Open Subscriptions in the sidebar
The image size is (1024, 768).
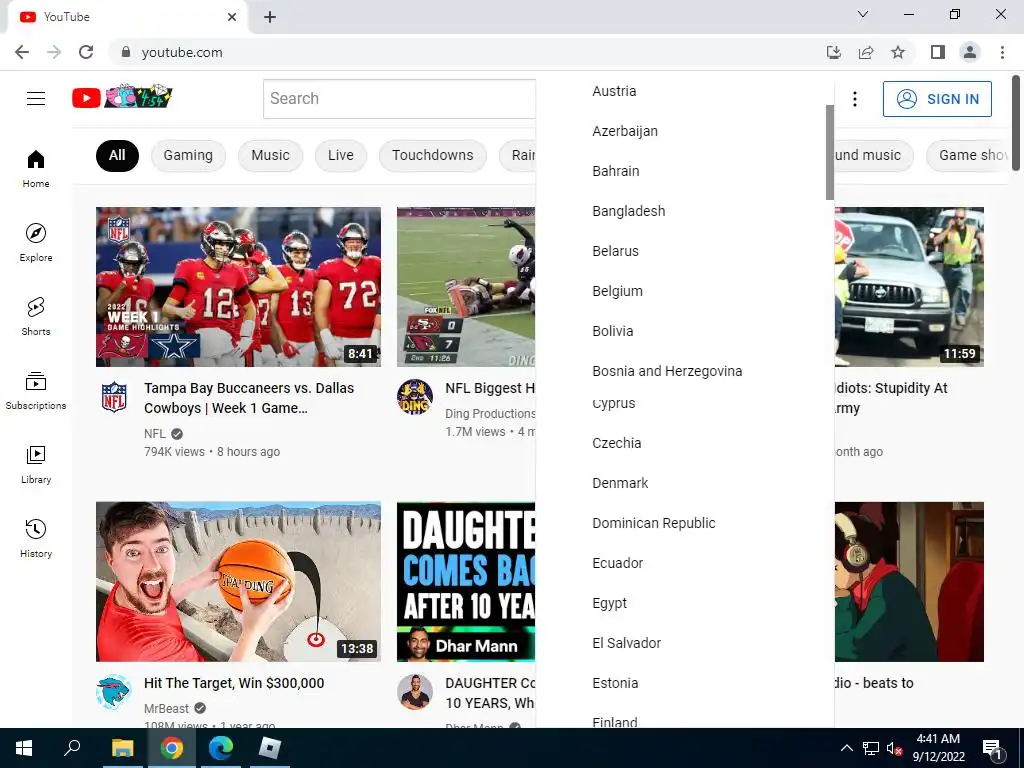coord(36,390)
